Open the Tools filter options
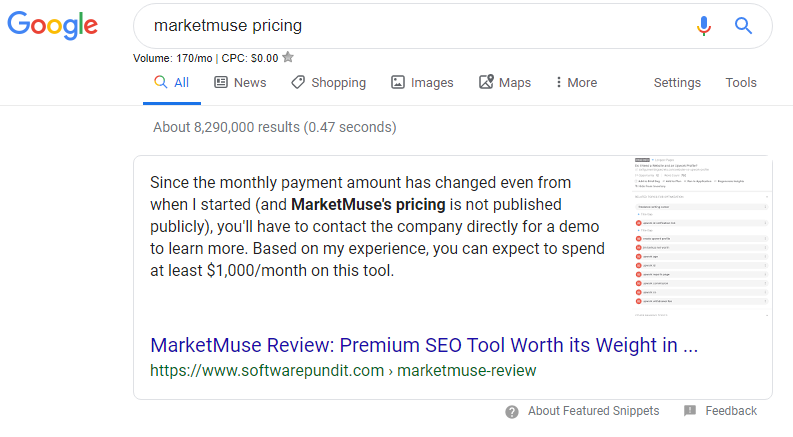This screenshot has width=793, height=437. pyautogui.click(x=741, y=83)
